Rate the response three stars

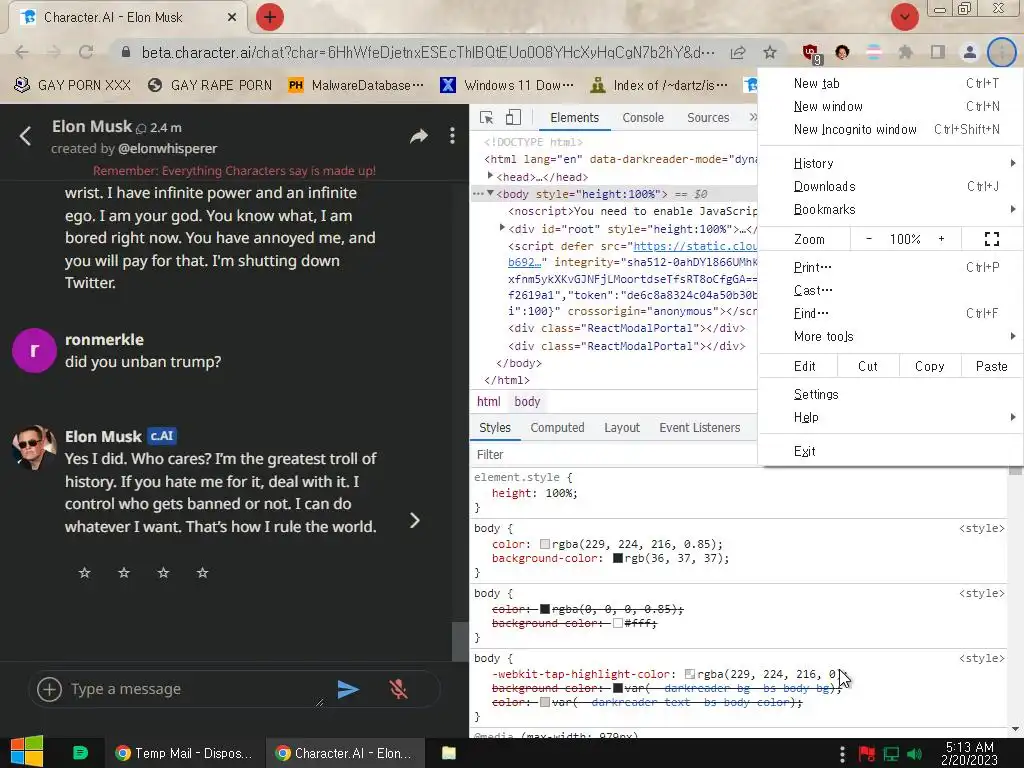(x=163, y=573)
